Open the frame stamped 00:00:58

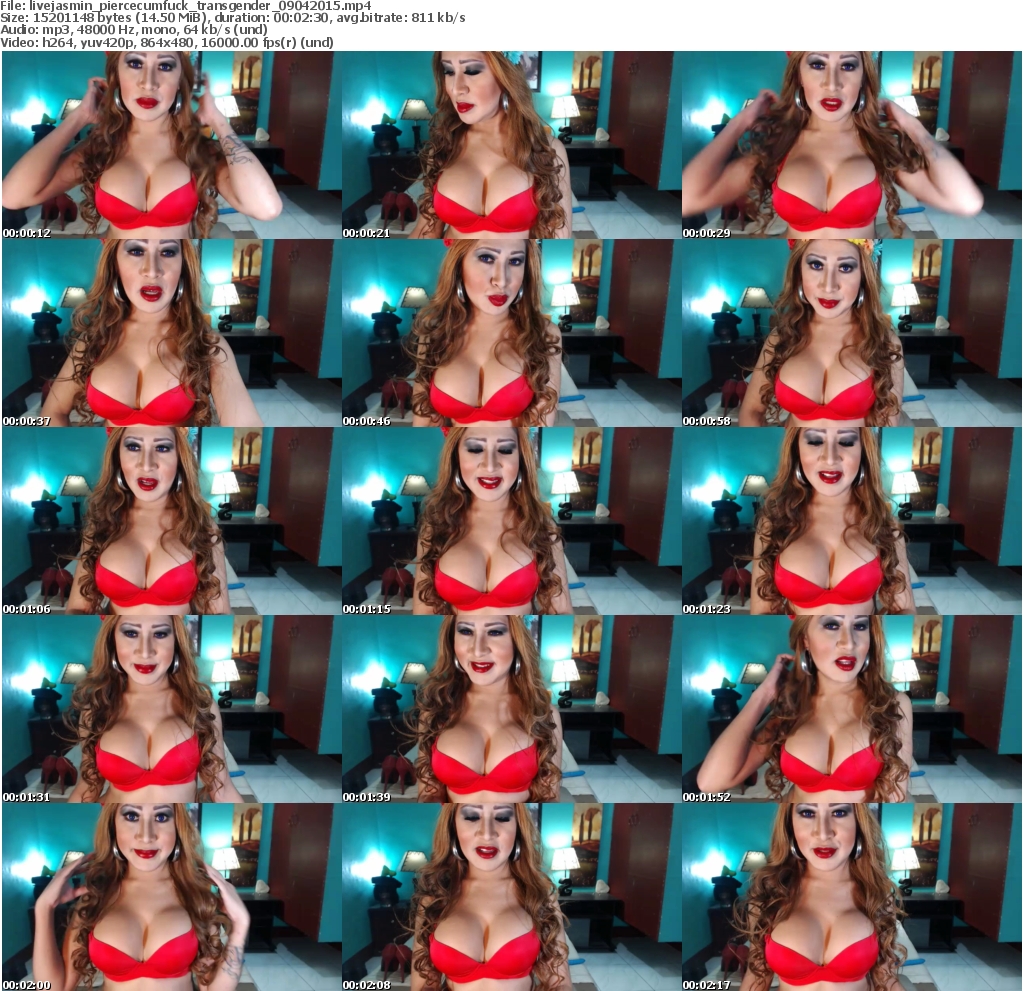[852, 333]
